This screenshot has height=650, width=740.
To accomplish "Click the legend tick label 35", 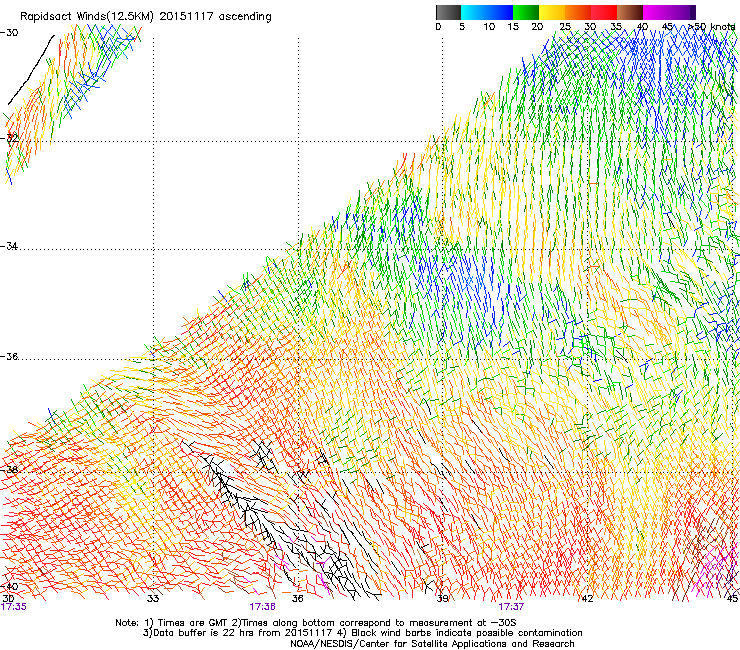I will [616, 27].
